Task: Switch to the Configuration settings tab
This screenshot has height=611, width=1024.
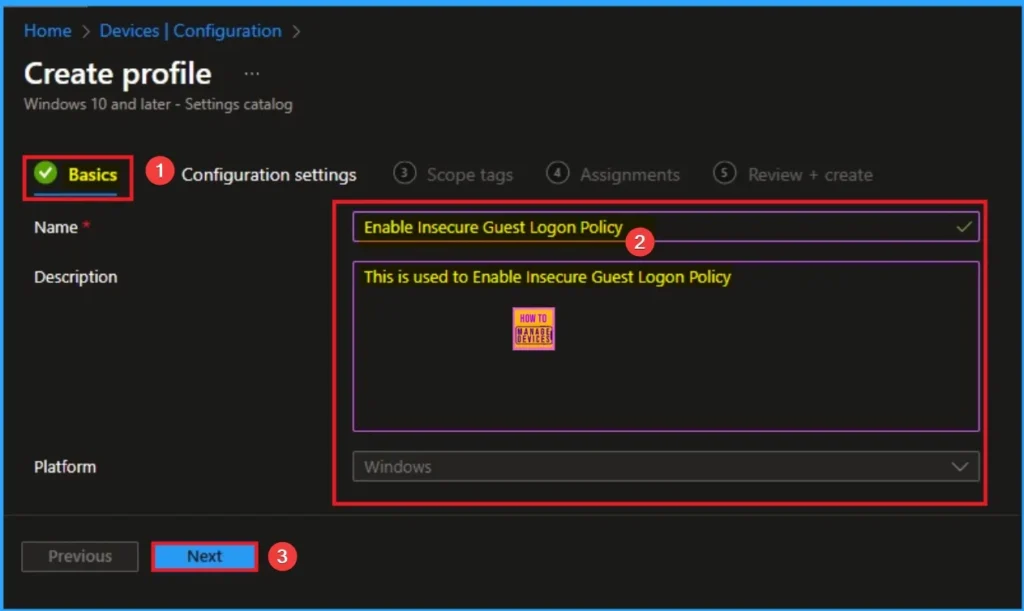Action: [268, 175]
